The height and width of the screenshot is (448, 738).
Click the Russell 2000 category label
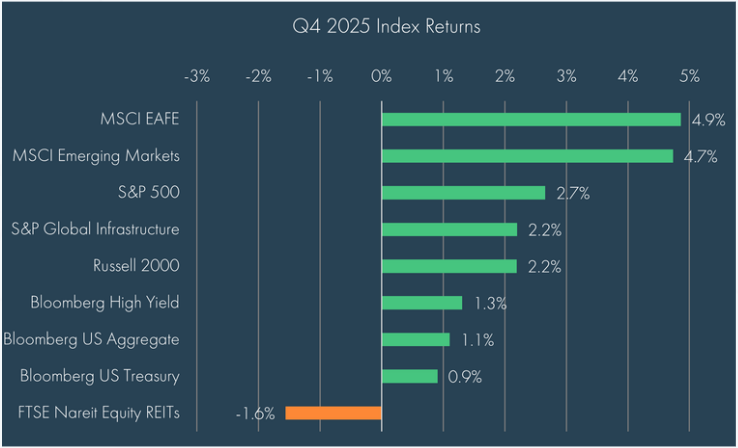(135, 266)
